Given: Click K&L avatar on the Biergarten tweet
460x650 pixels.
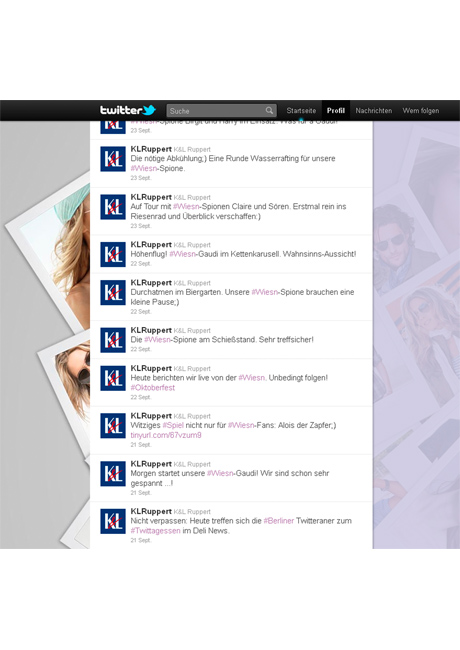Looking at the screenshot, I should [x=113, y=292].
